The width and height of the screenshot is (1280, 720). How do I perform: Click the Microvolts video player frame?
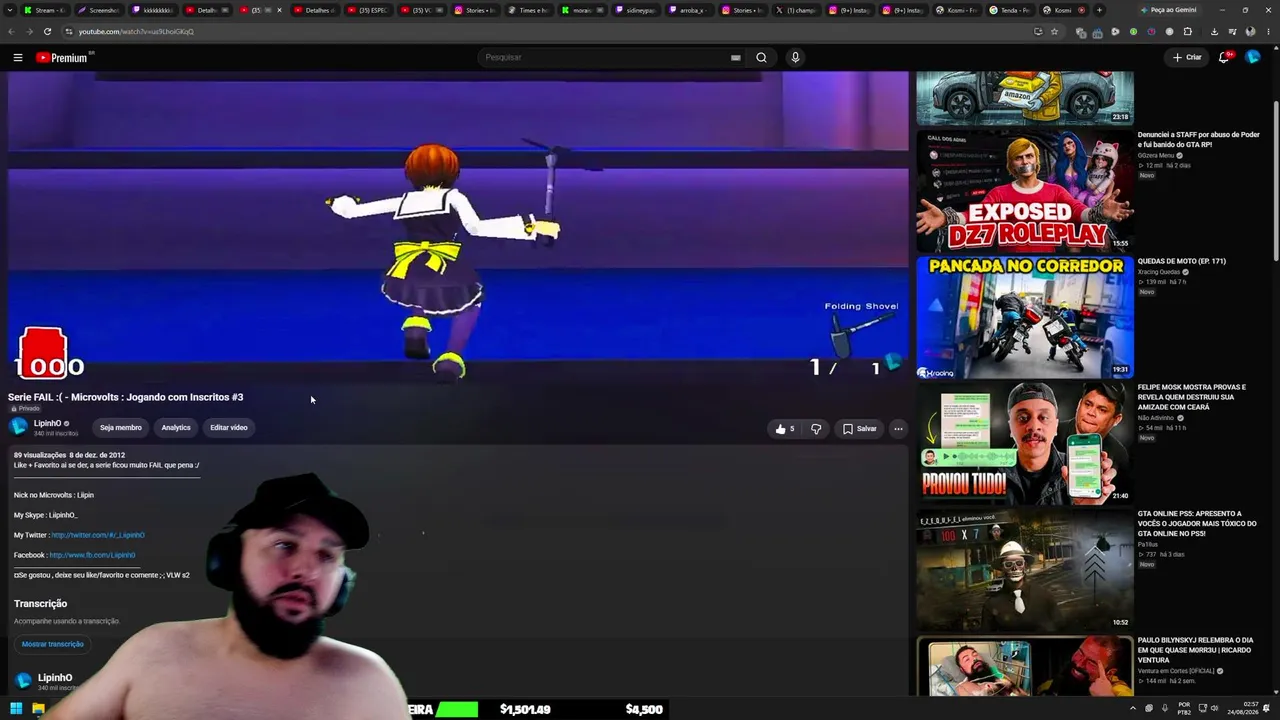click(x=458, y=227)
